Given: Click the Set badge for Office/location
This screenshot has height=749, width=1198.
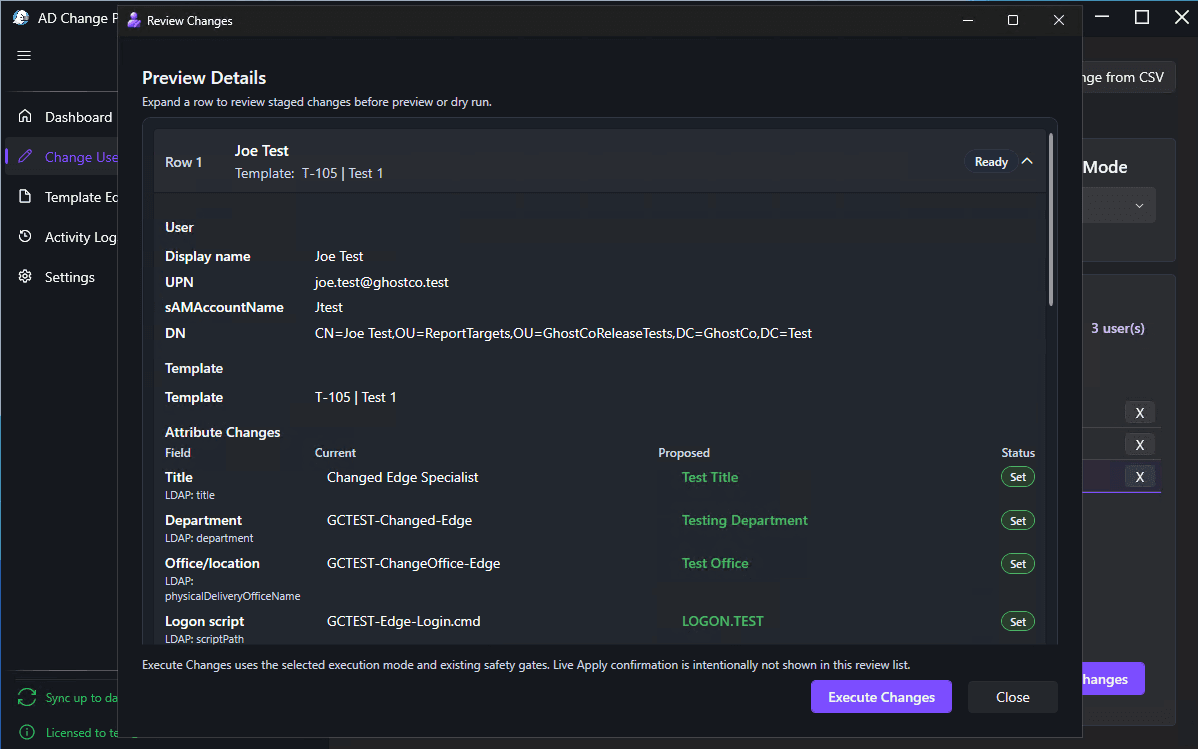Looking at the screenshot, I should 1018,564.
